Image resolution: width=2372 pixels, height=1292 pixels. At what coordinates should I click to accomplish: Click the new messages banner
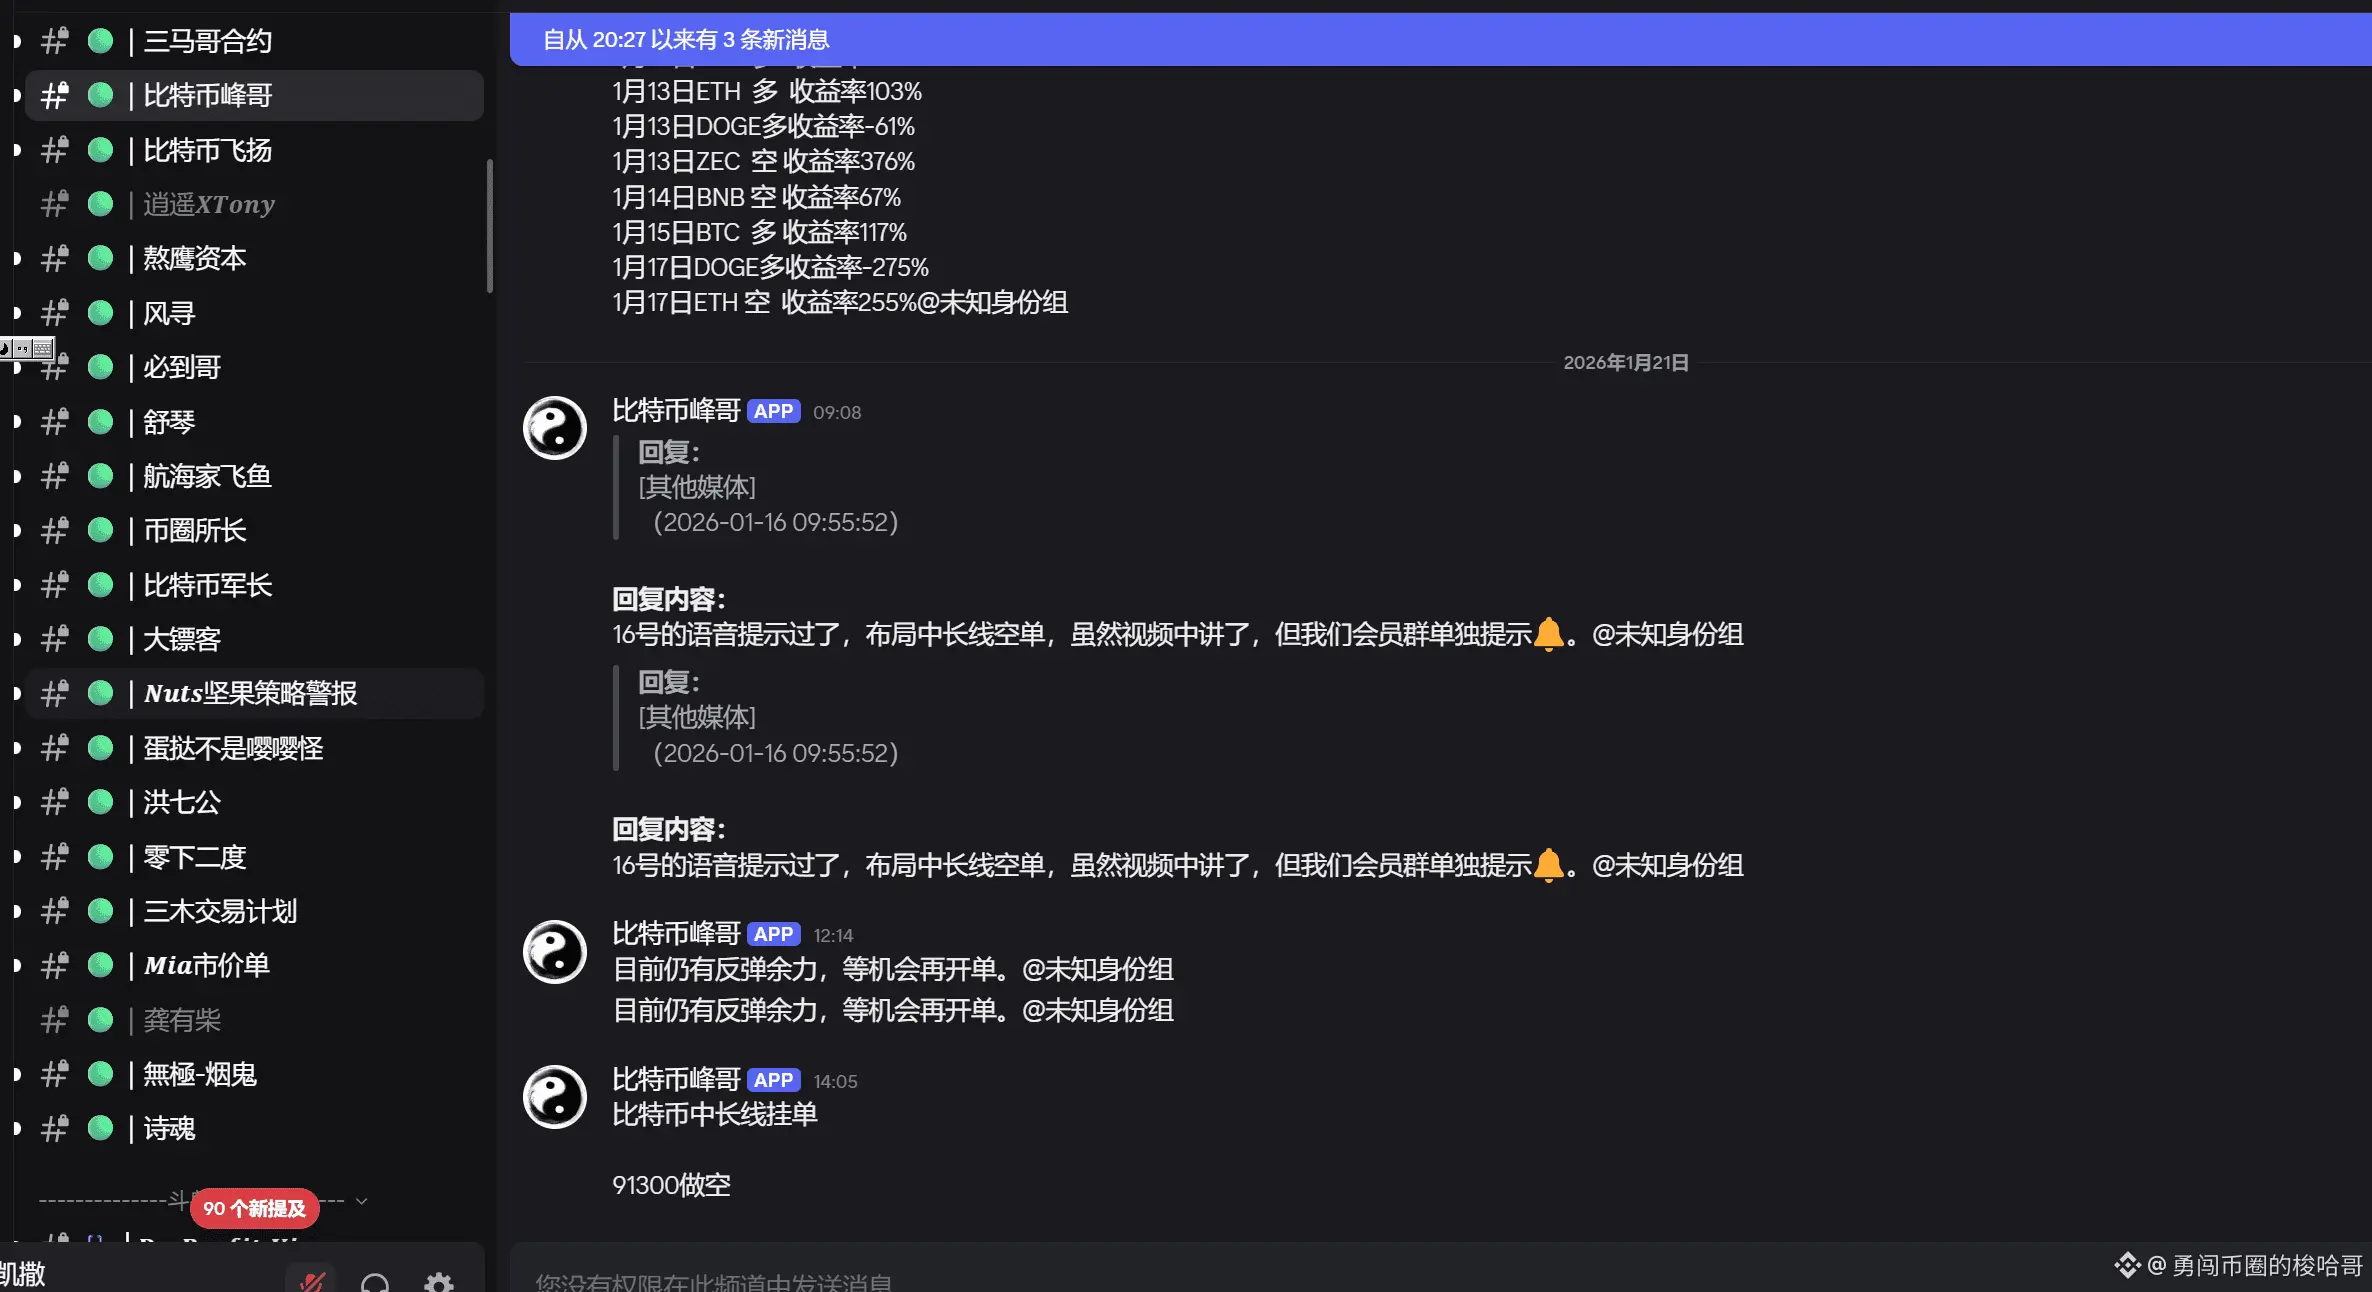(x=1440, y=40)
